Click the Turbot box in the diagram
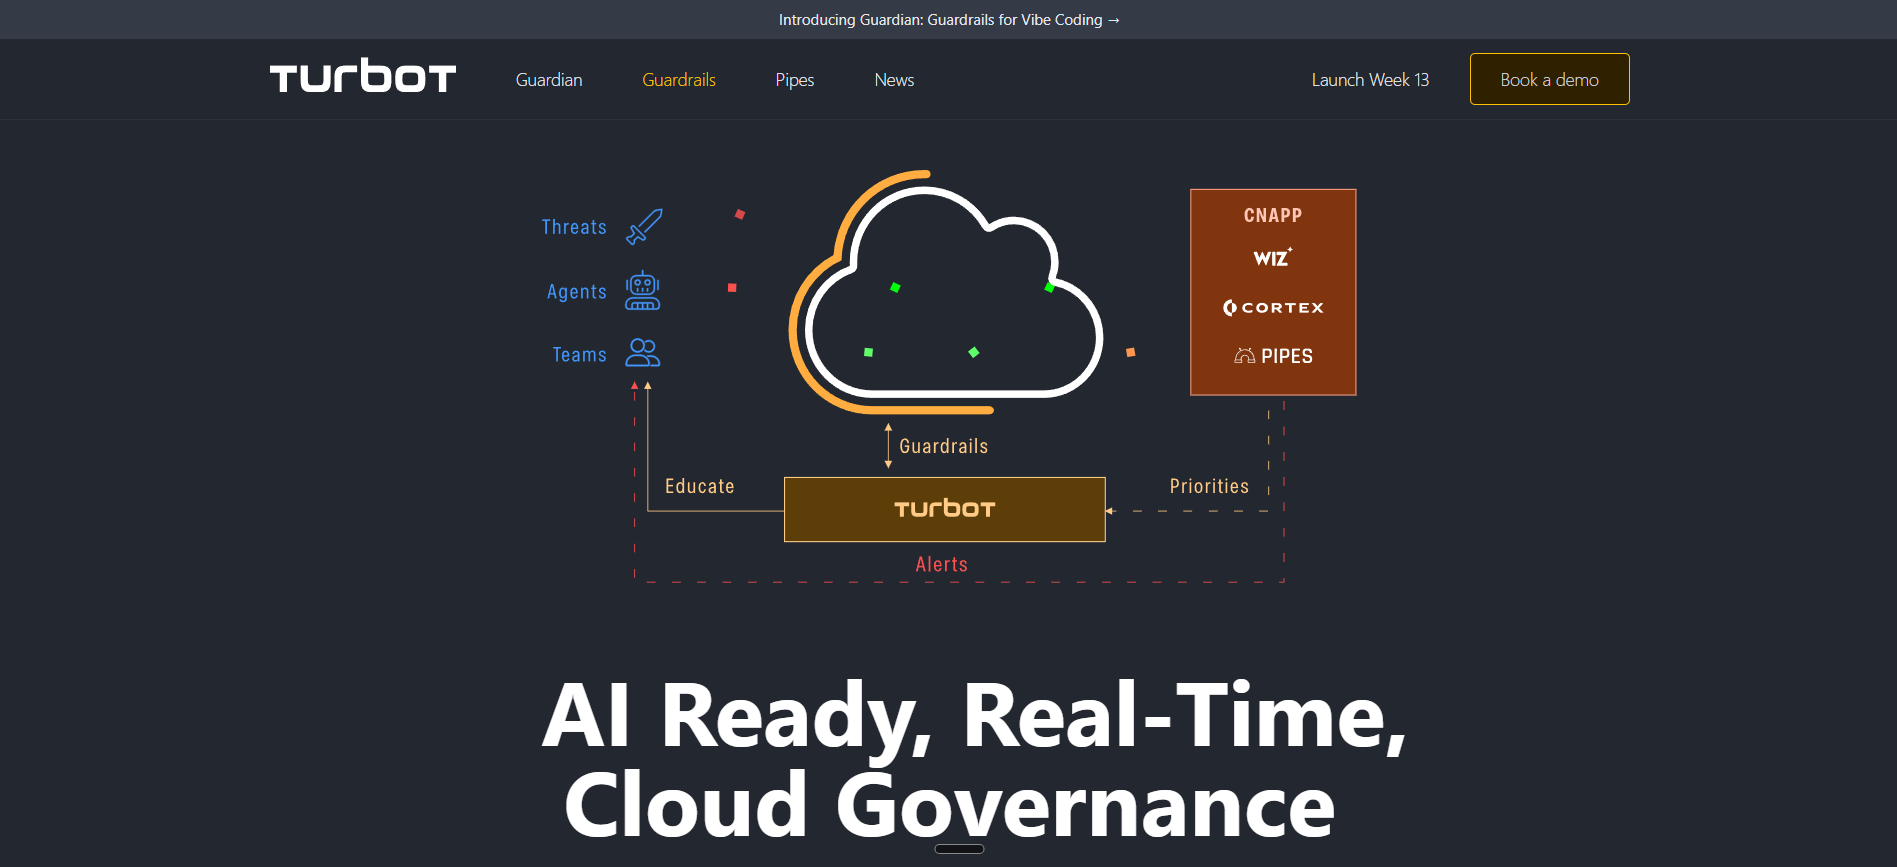Image resolution: width=1897 pixels, height=867 pixels. pos(945,510)
